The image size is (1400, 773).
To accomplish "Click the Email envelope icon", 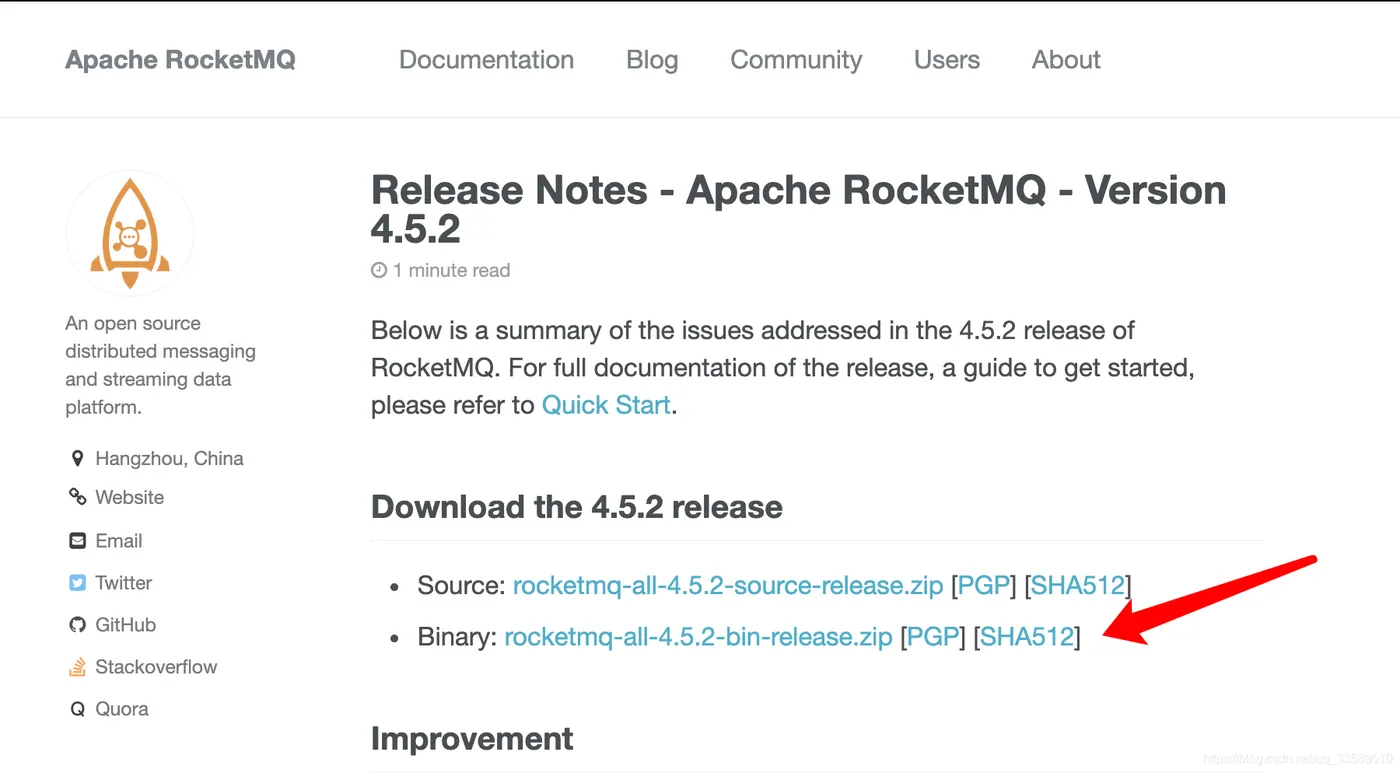I will [77, 541].
